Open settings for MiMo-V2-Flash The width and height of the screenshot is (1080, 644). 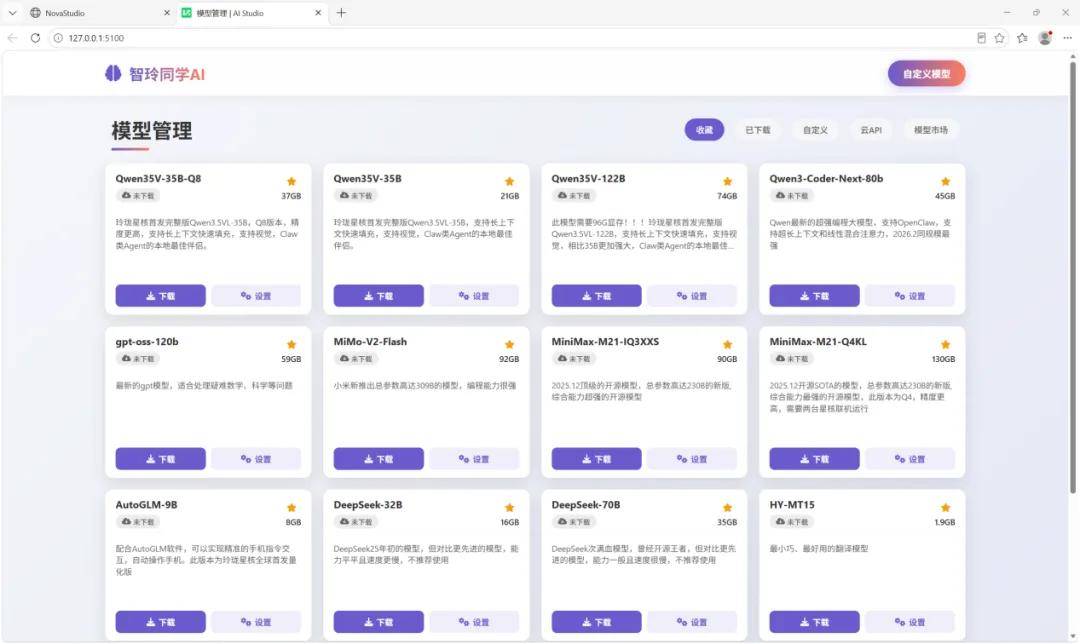click(474, 459)
